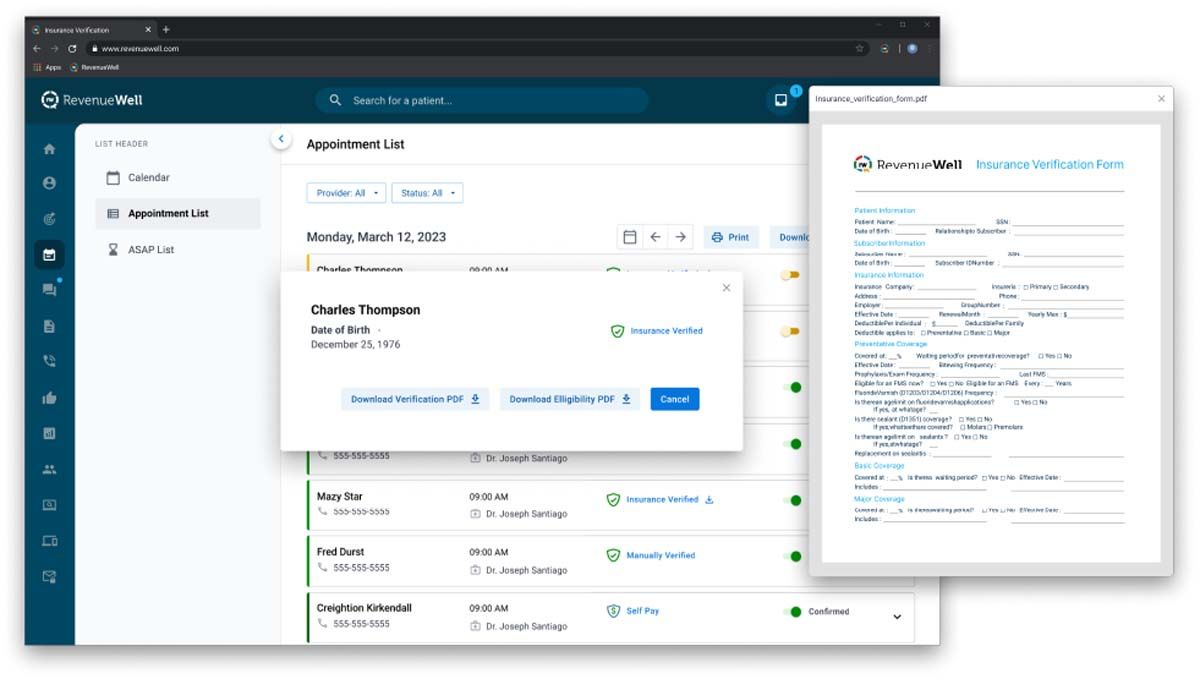The width and height of the screenshot is (1200, 679).
Task: Click the devices icon in the sidebar
Action: [49, 541]
